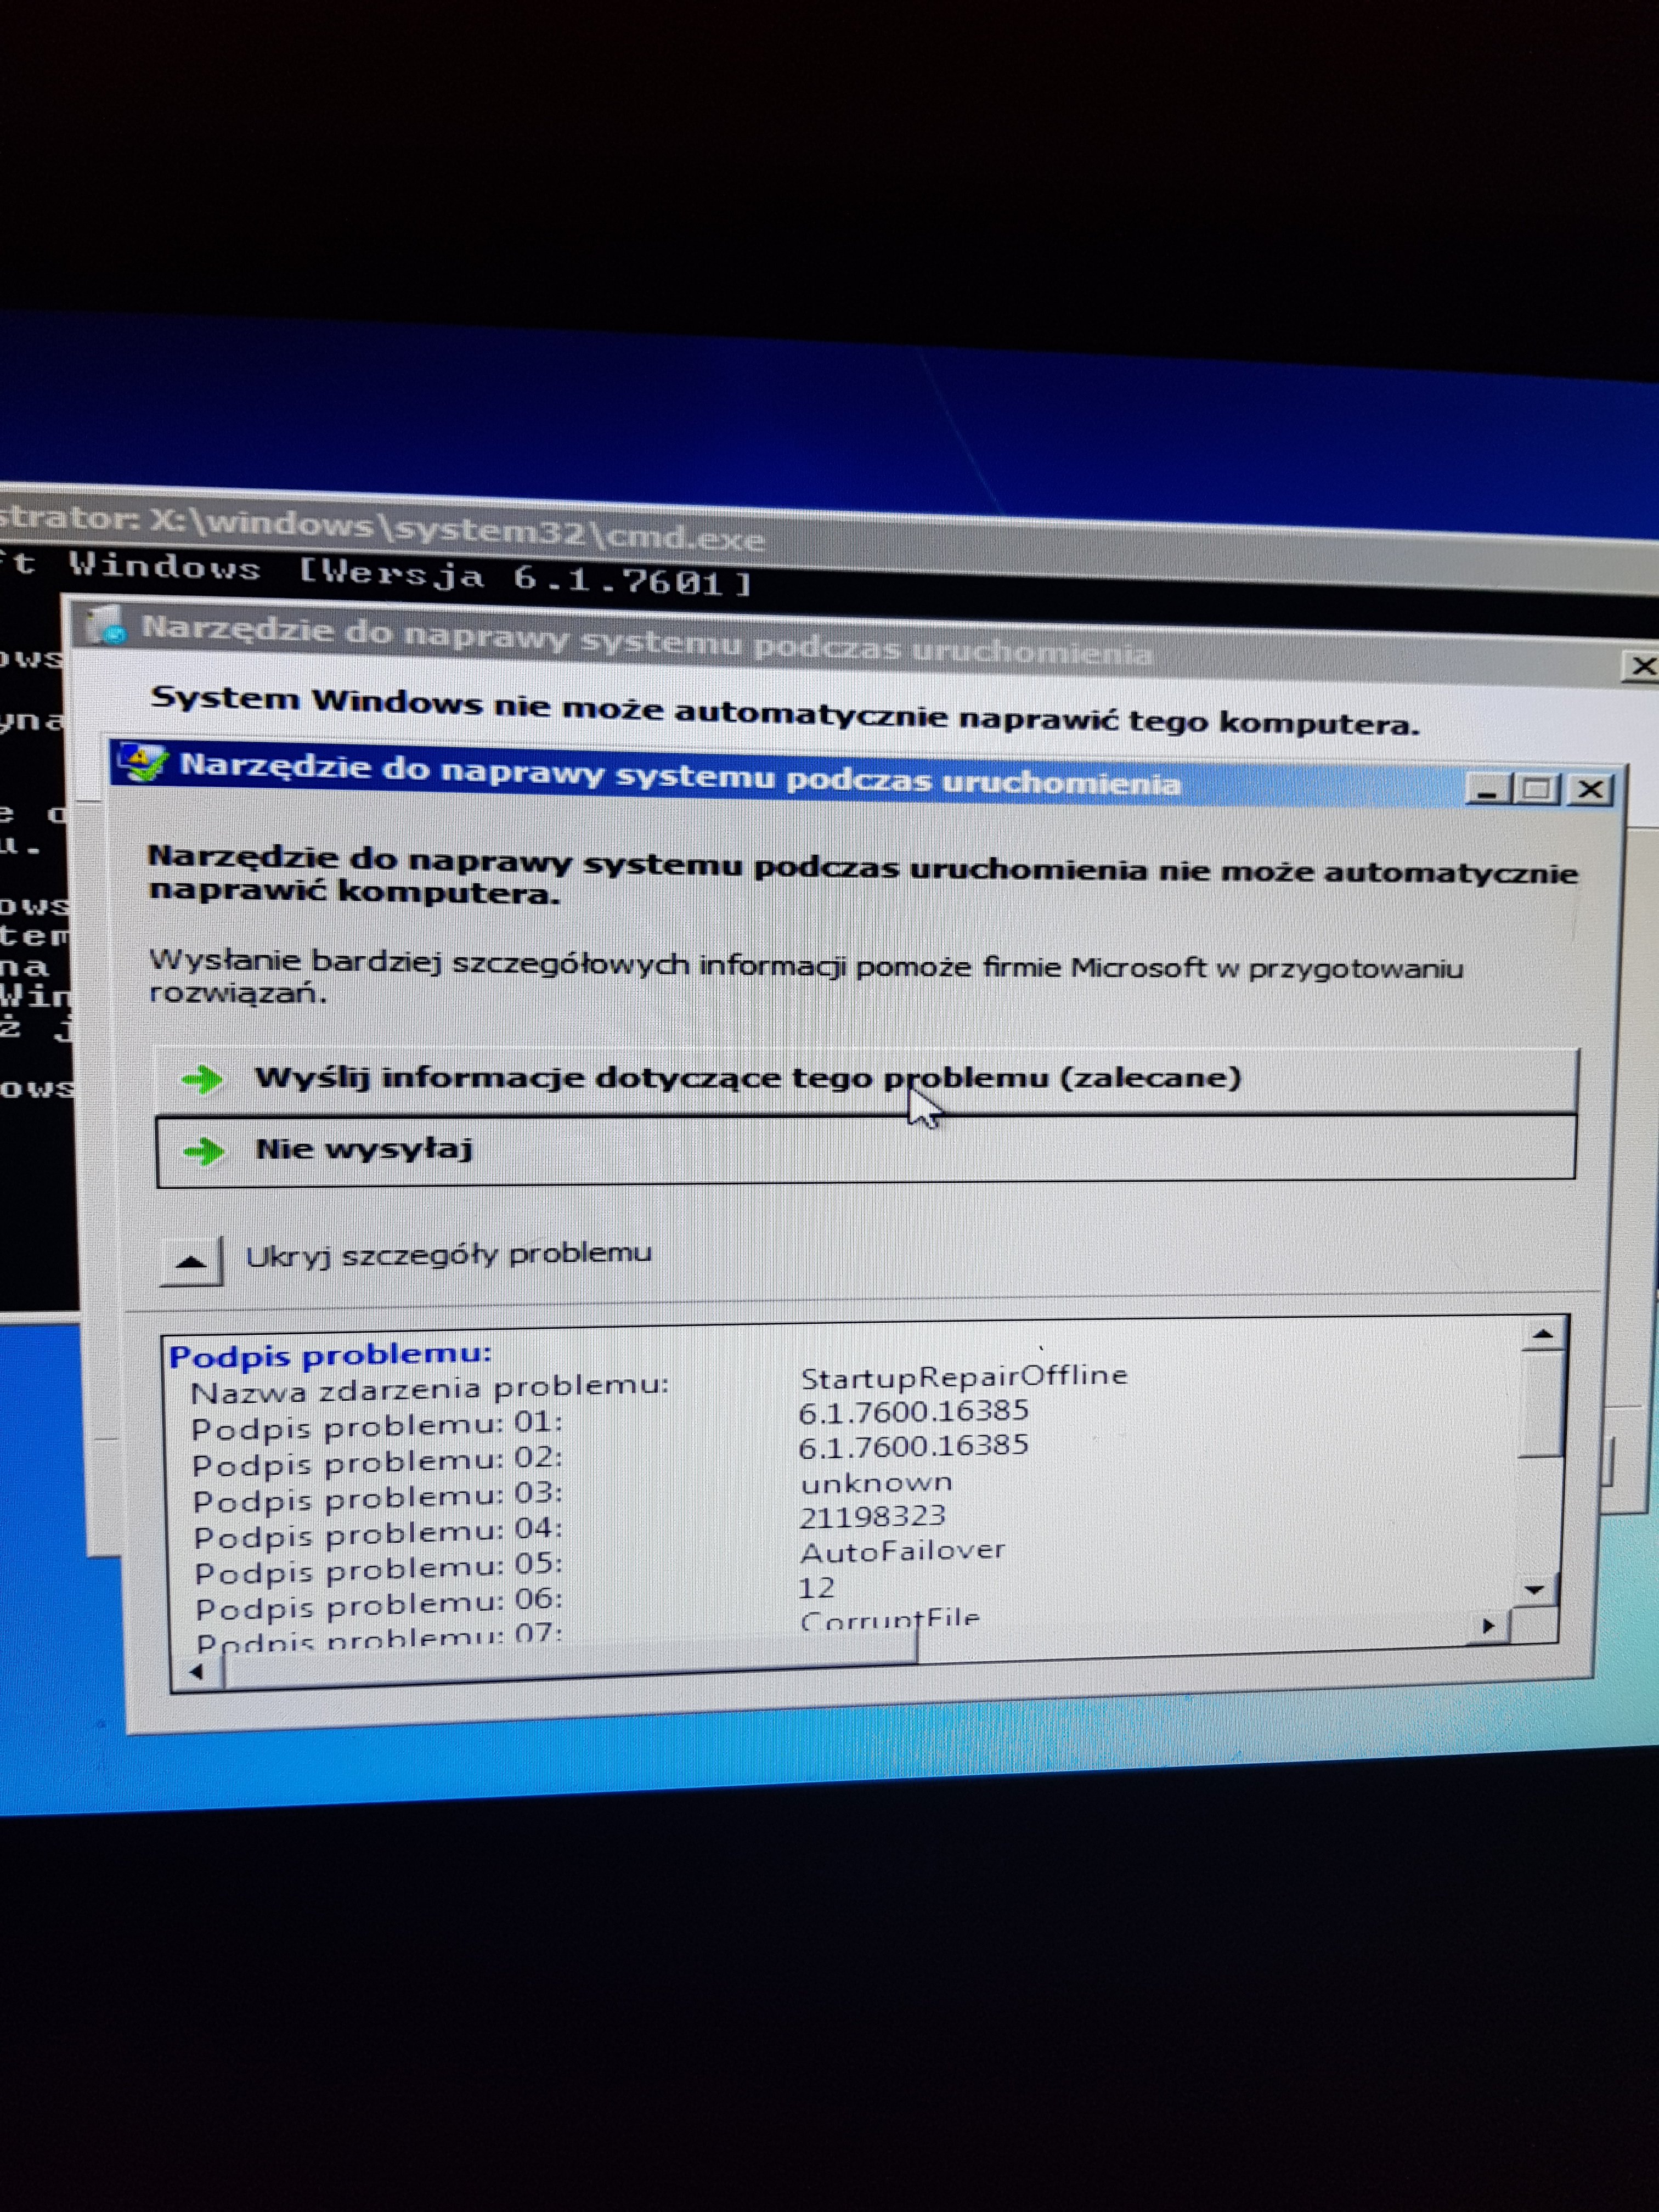Image resolution: width=1659 pixels, height=2212 pixels.
Task: Minimize the front startup repair dialog
Action: tap(1488, 789)
